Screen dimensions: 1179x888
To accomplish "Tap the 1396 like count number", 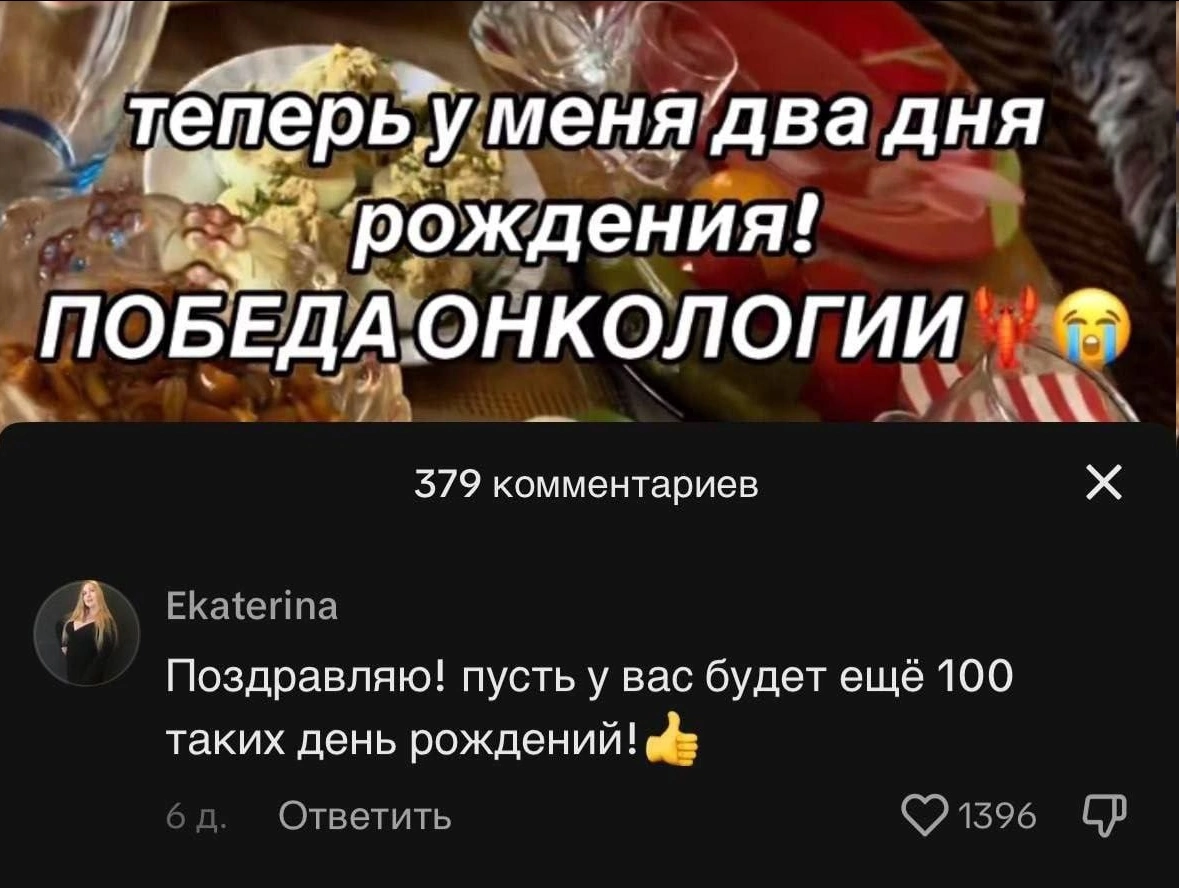I will coord(999,817).
